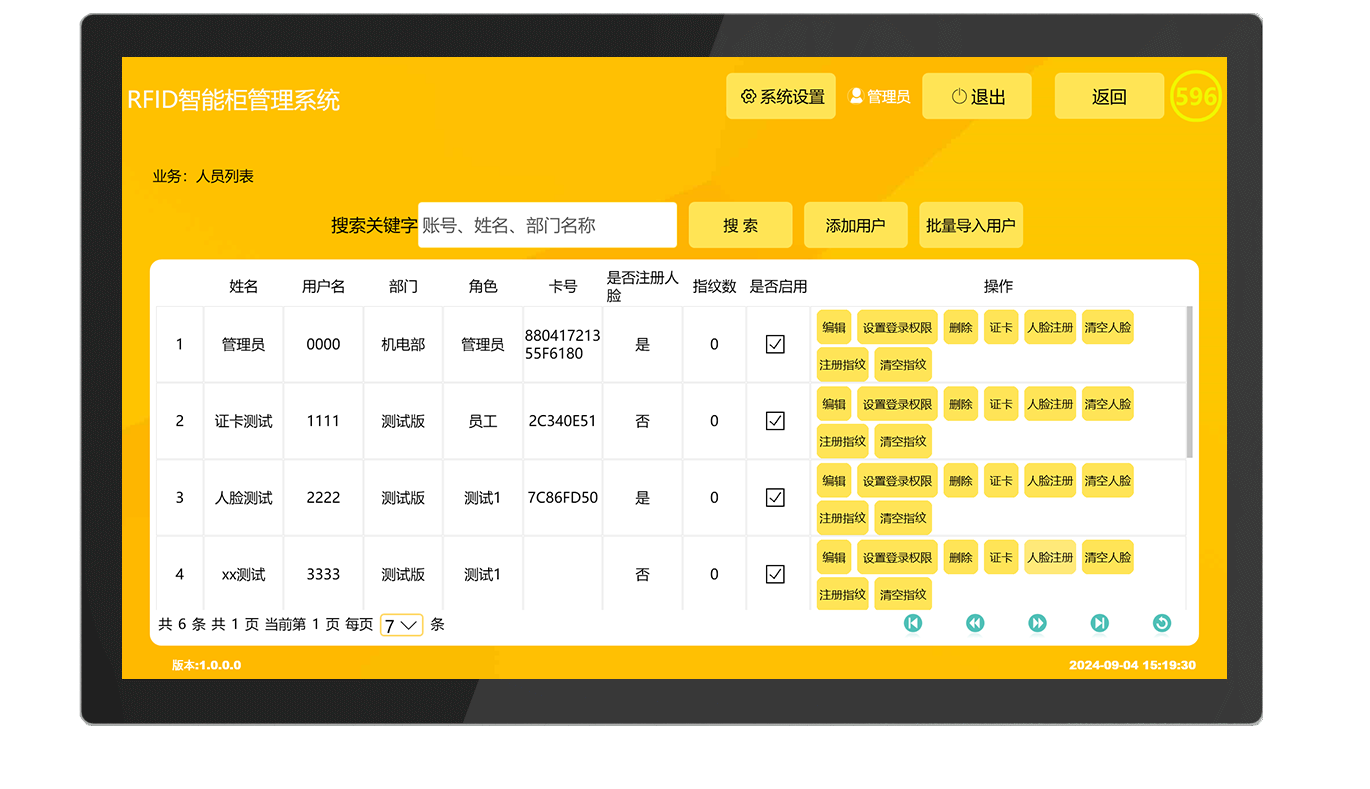Jump to the last page icon
This screenshot has width=1370, height=789.
[1099, 623]
